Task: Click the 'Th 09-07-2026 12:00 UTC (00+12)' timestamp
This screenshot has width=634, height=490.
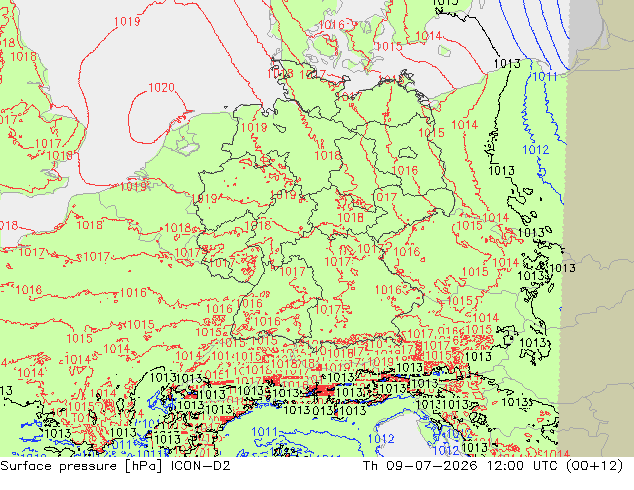Action: pos(493,466)
